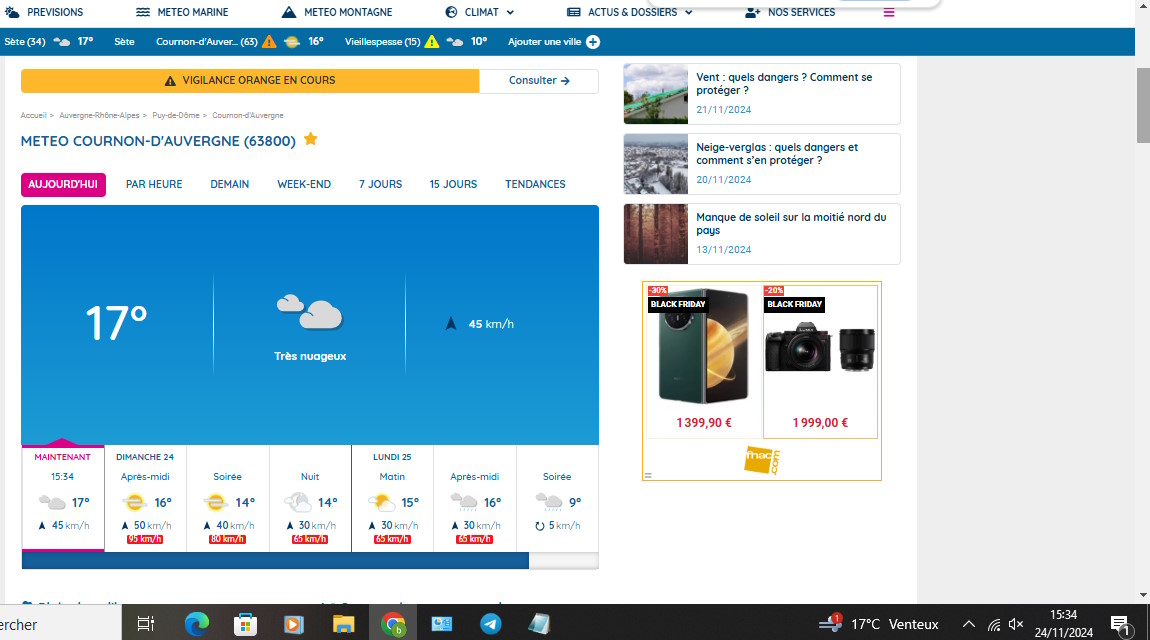Select Cournon-d'Auver... (63) saved city
The width and height of the screenshot is (1150, 640).
pyautogui.click(x=206, y=42)
